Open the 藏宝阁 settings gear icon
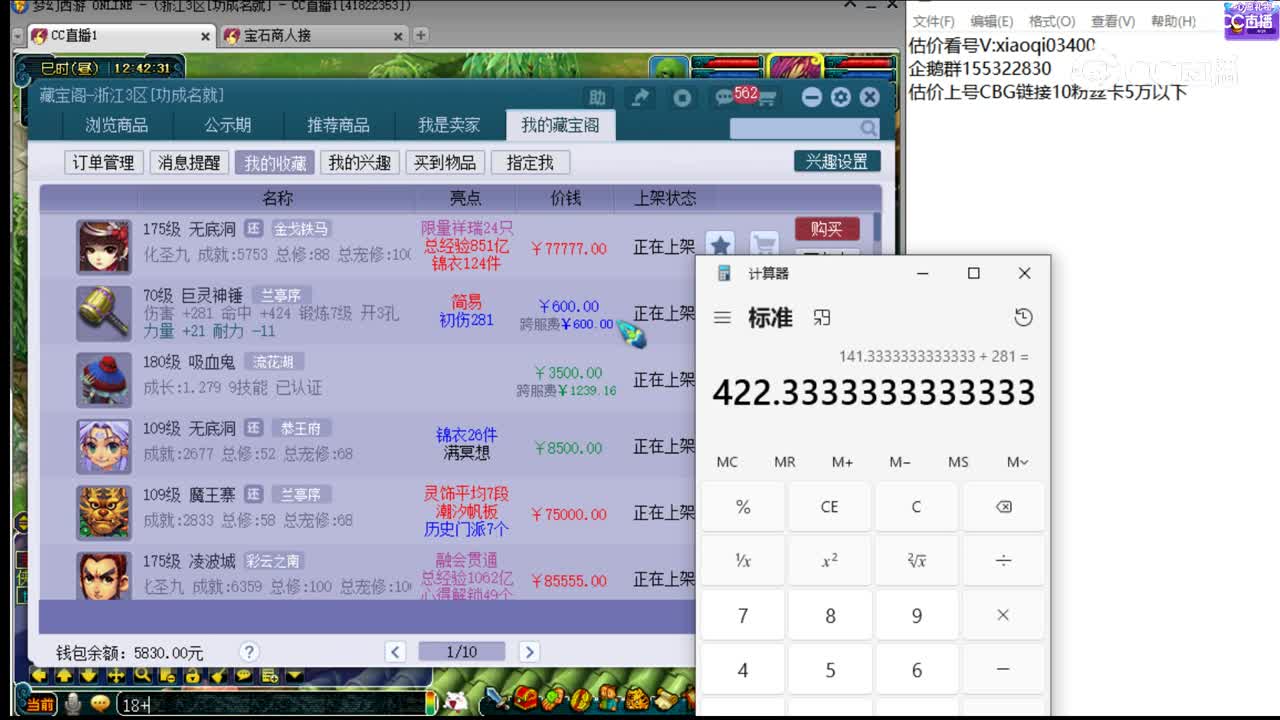The width and height of the screenshot is (1280, 720). coord(841,96)
